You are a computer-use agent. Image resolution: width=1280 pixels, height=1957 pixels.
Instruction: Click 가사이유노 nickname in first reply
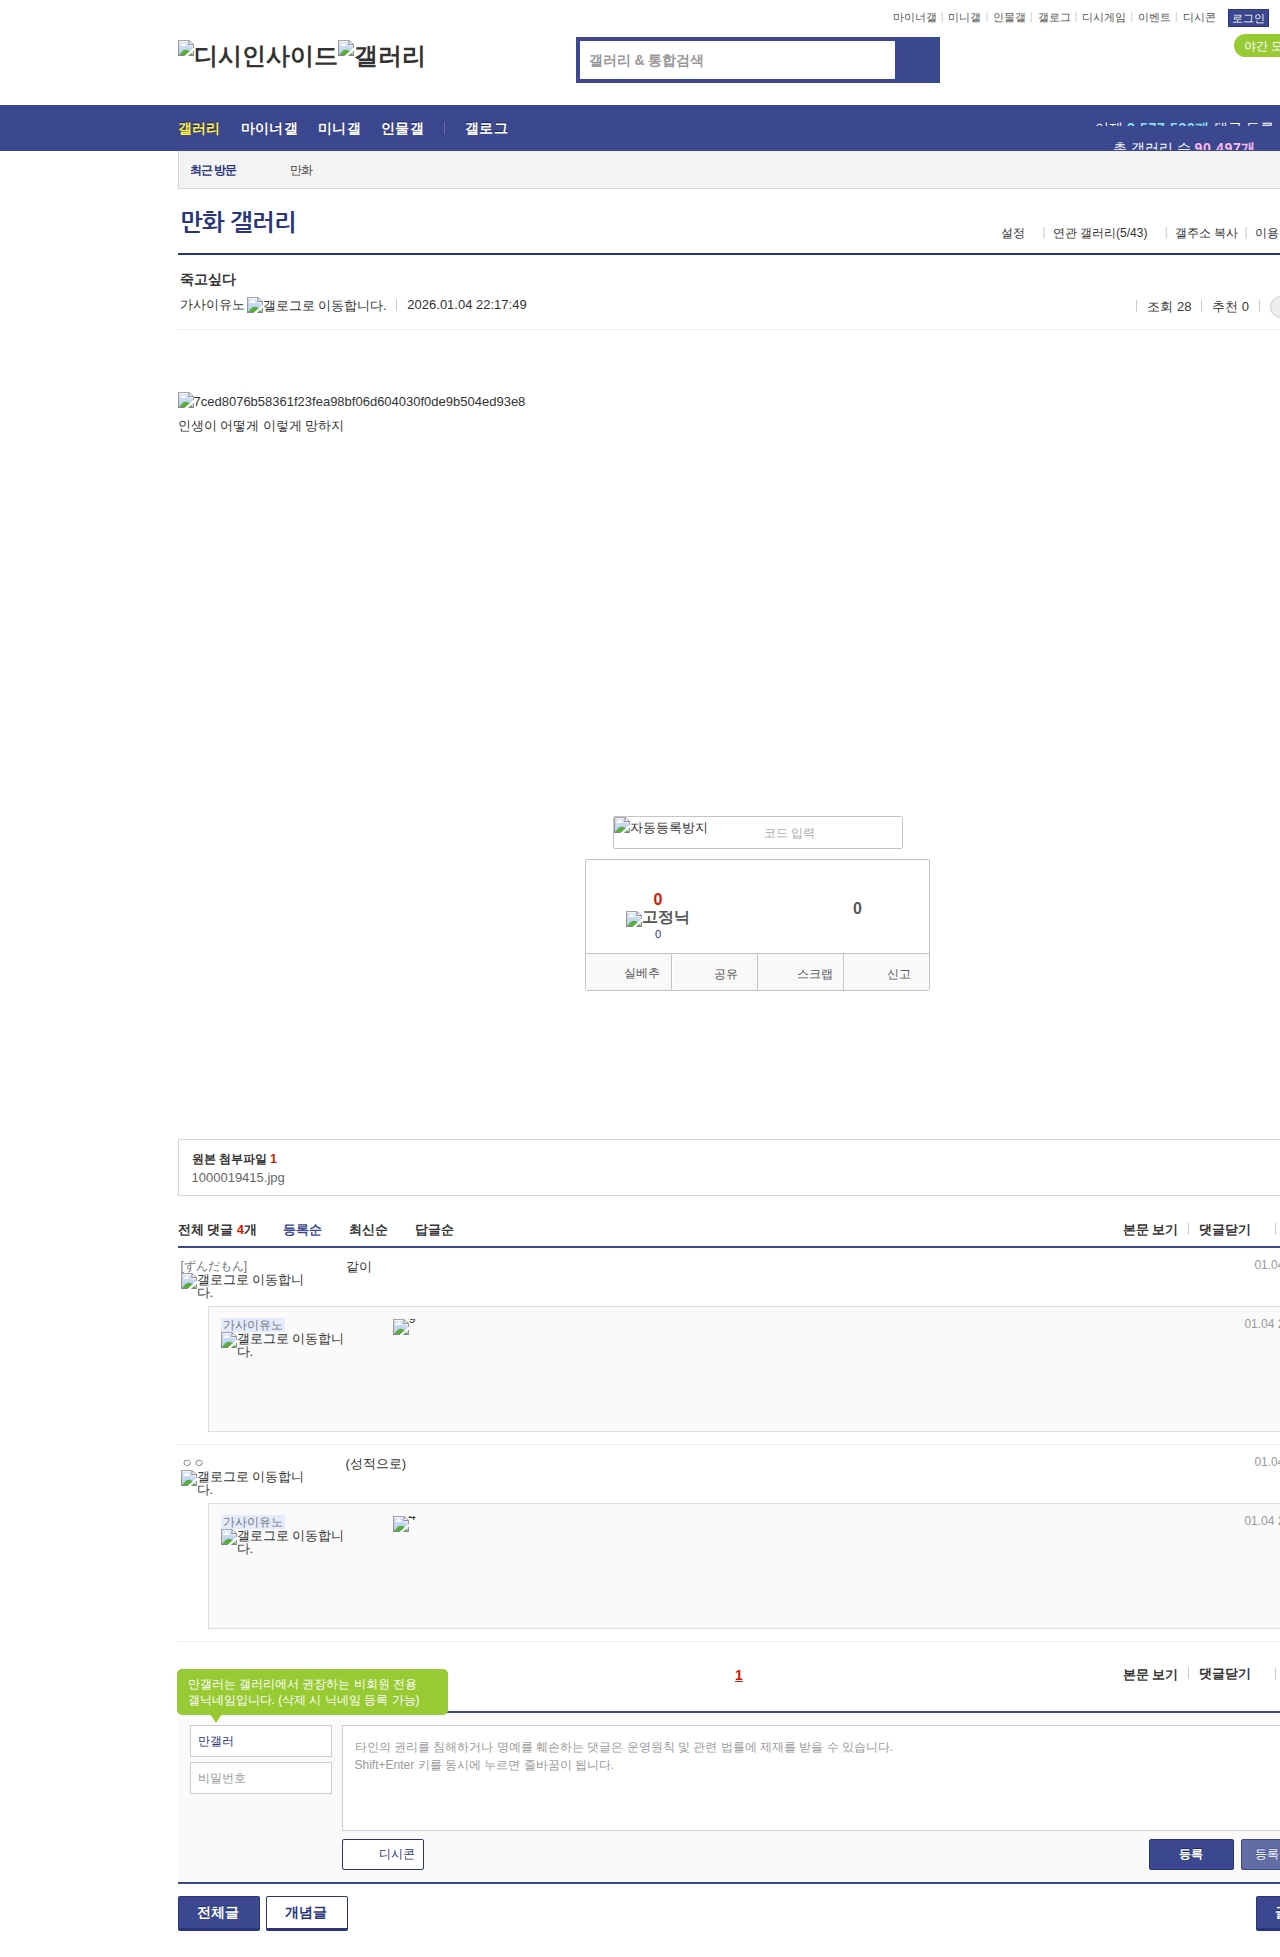[x=253, y=1325]
